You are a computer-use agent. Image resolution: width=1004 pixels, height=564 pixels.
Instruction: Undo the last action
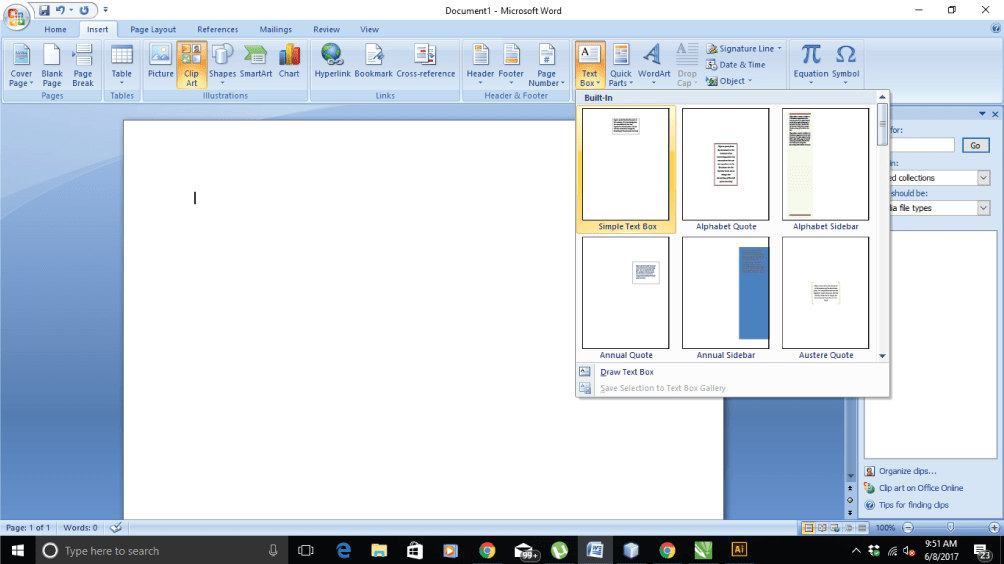coord(60,10)
